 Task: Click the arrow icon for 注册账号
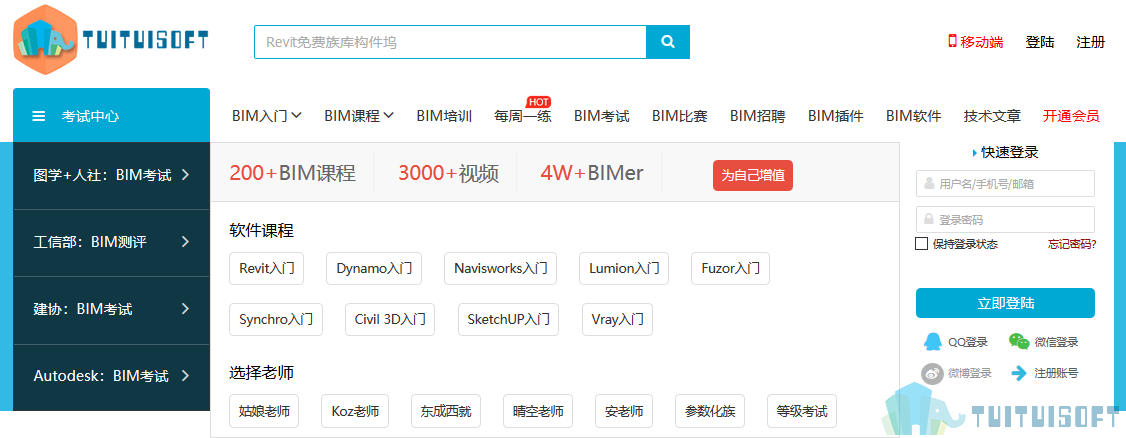click(1019, 373)
